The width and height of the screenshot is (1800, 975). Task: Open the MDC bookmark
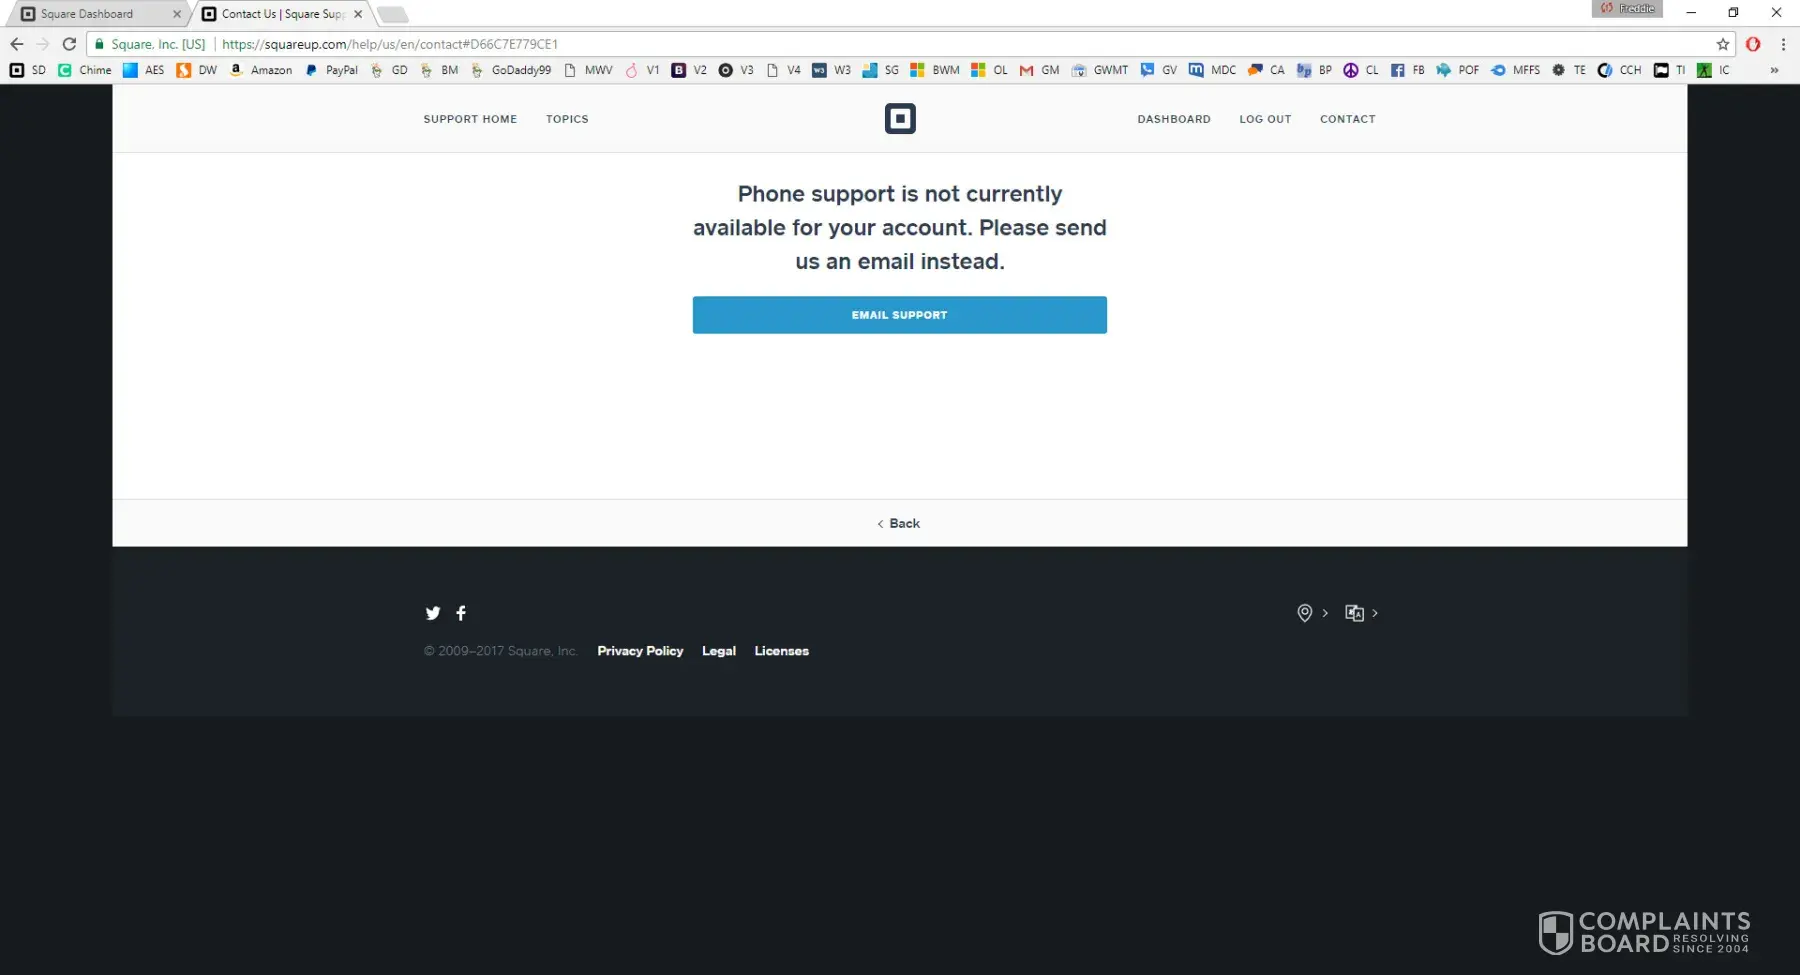[x=1212, y=70]
